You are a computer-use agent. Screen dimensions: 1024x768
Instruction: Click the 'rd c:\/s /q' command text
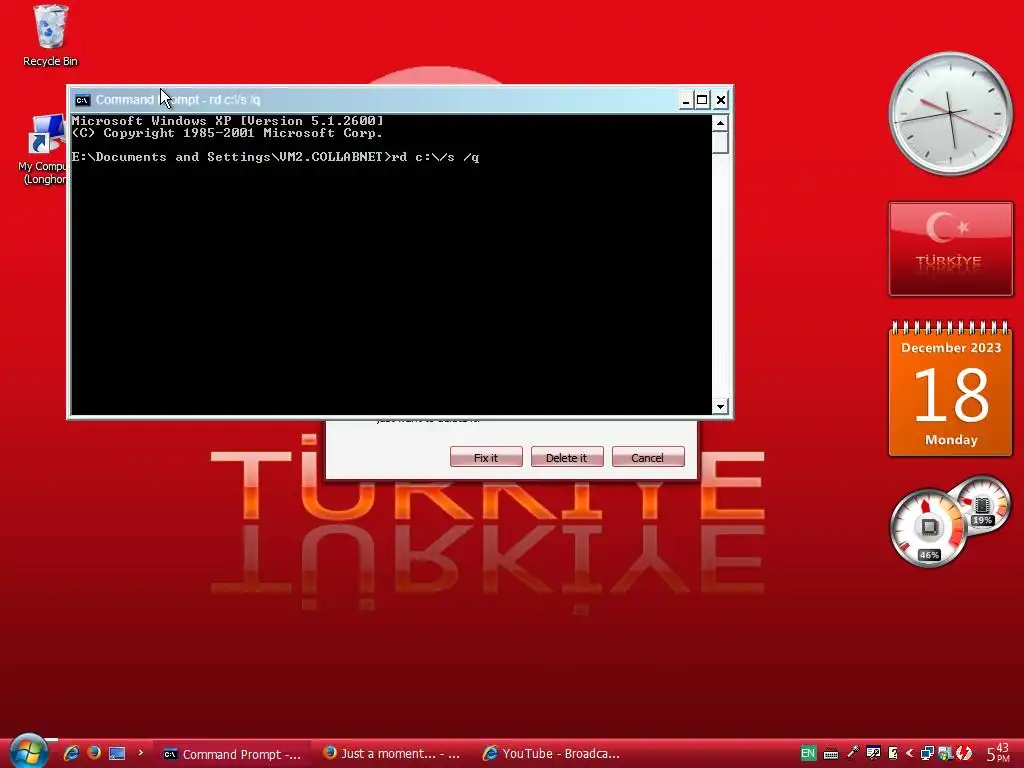click(436, 157)
